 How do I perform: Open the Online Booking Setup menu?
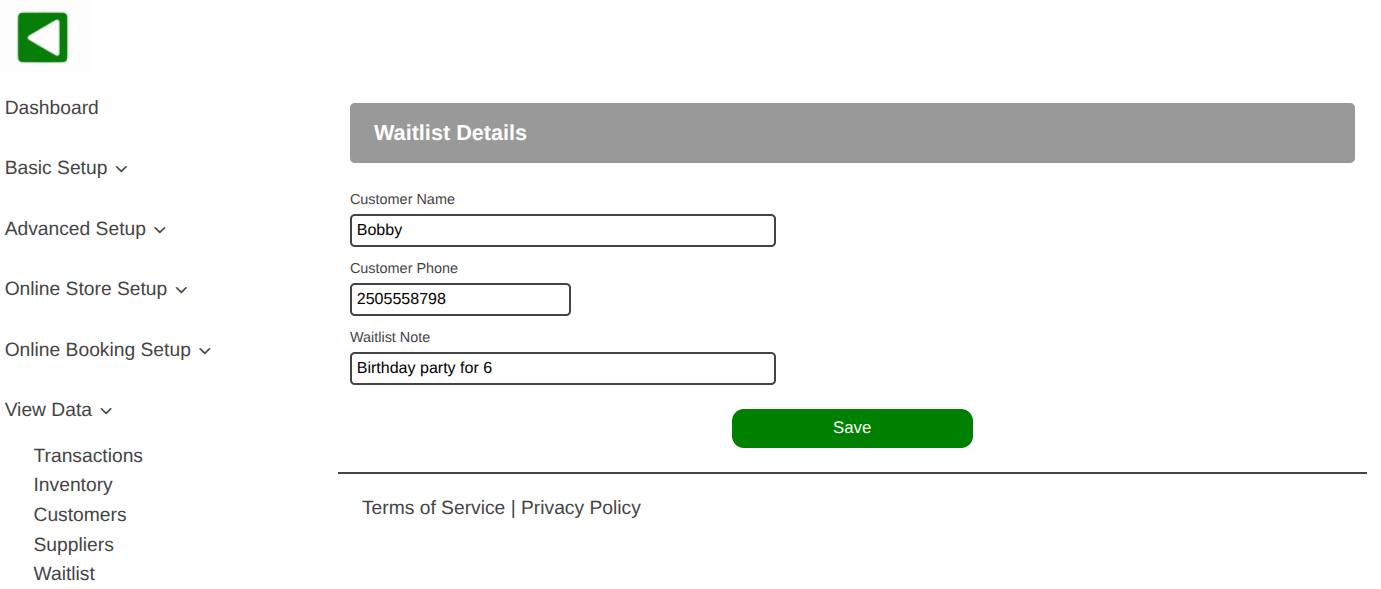point(108,350)
